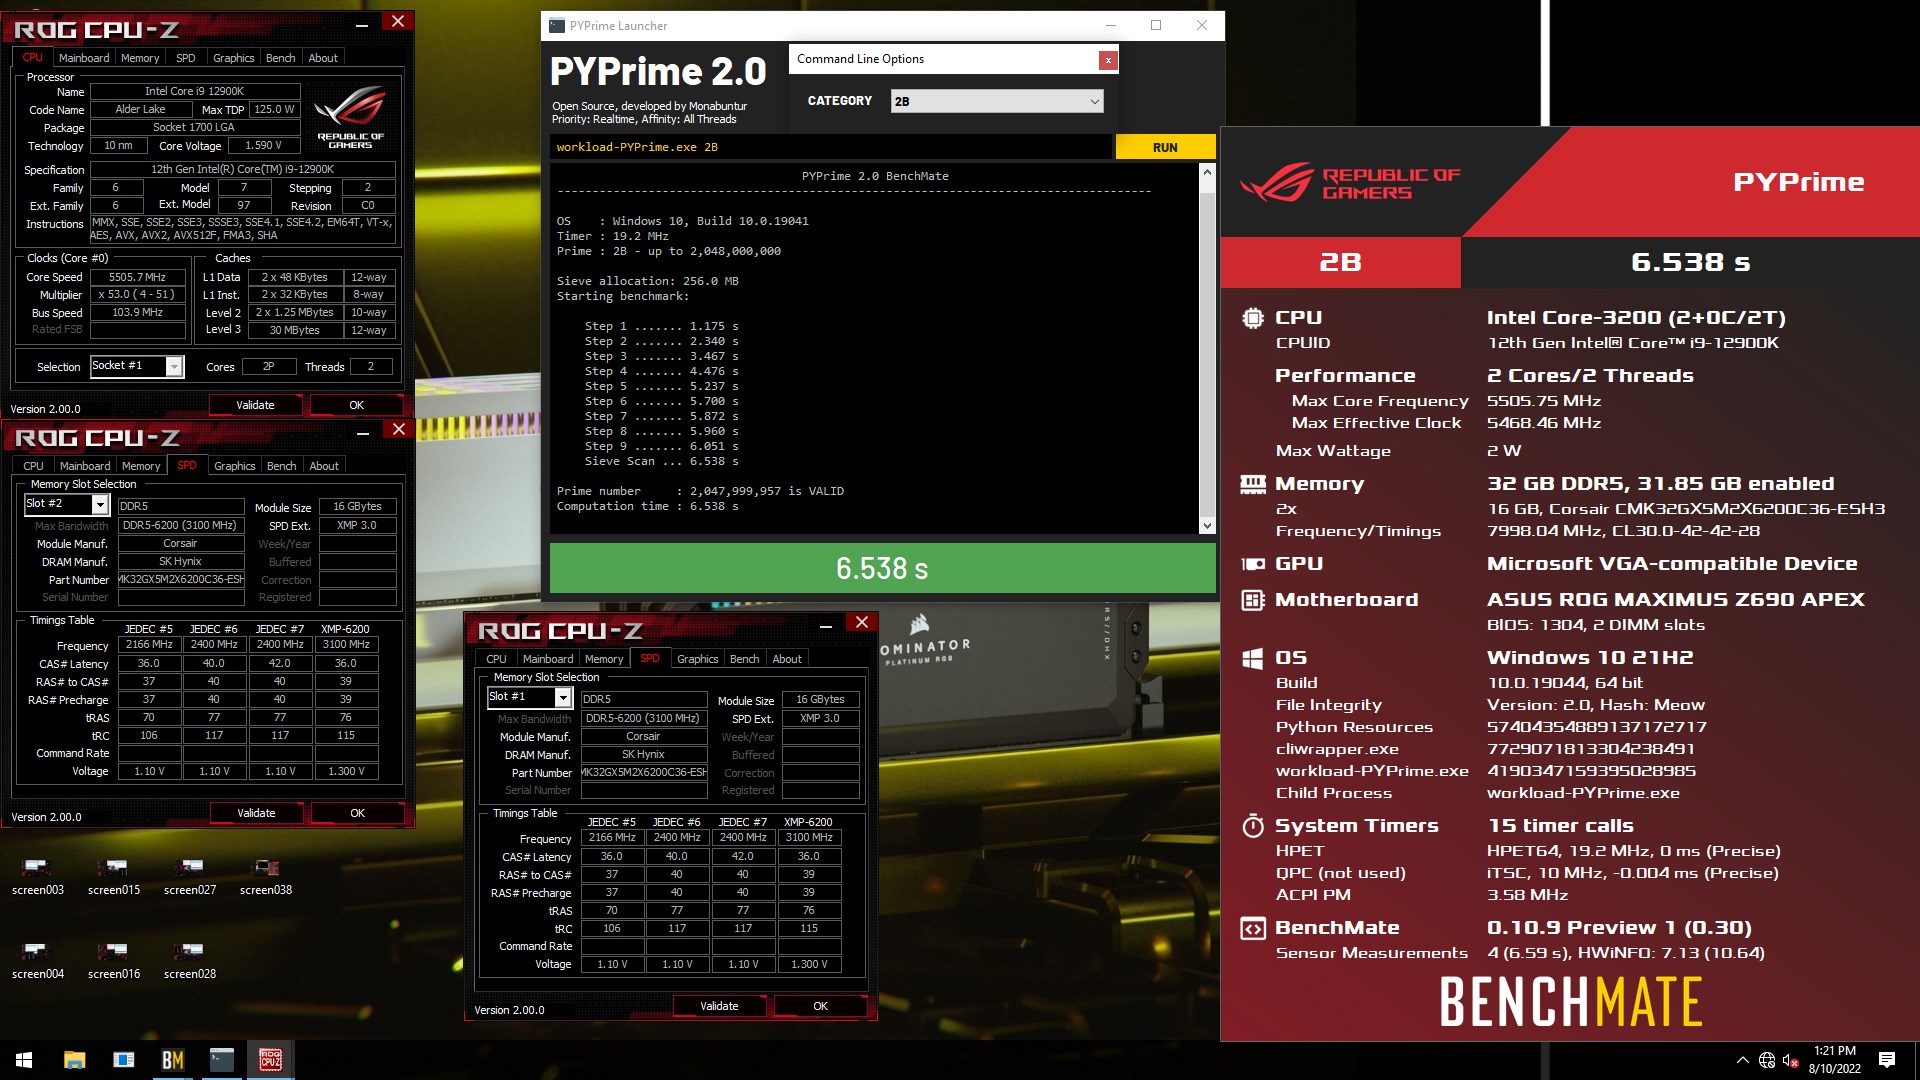Click the PYPrime output scrollbar track
Viewport: 1920px width, 1080px height.
coord(1207,349)
